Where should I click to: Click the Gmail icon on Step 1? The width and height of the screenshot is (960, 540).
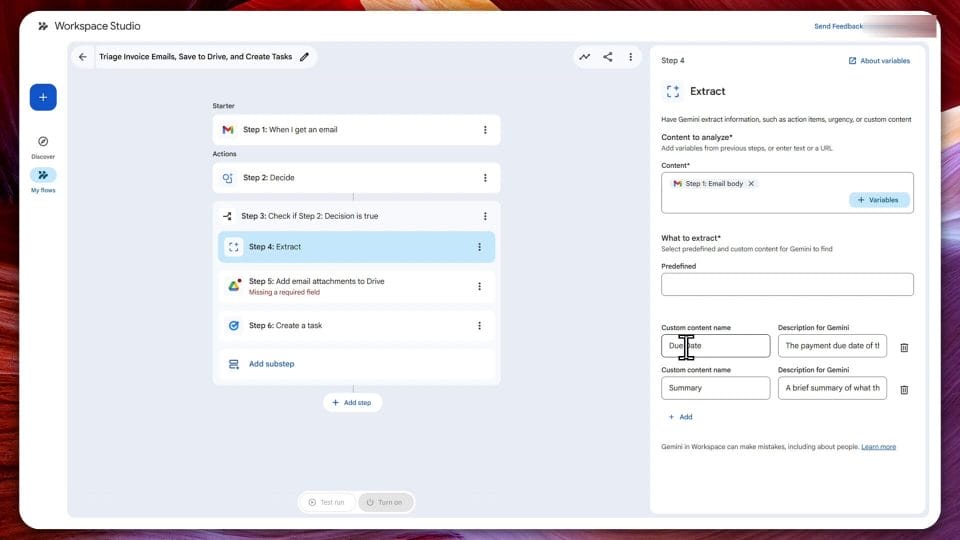tap(228, 130)
